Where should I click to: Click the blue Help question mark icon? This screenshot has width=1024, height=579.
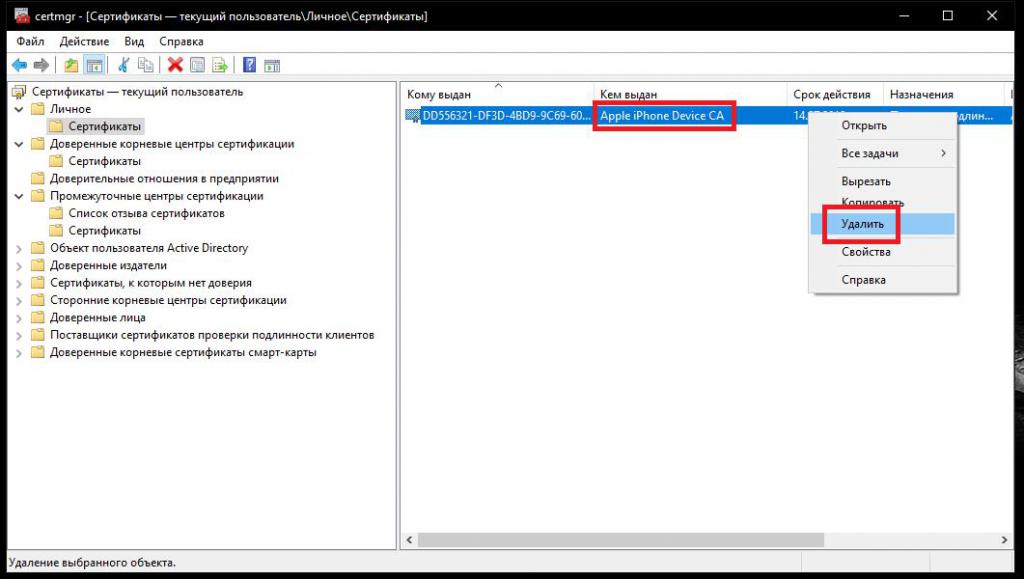pyautogui.click(x=249, y=65)
